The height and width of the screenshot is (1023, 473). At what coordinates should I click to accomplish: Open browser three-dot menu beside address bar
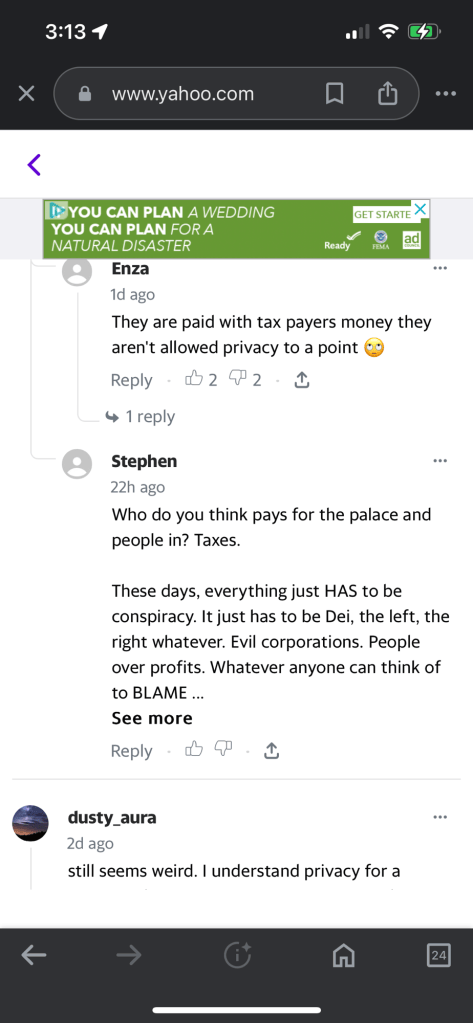click(x=446, y=95)
